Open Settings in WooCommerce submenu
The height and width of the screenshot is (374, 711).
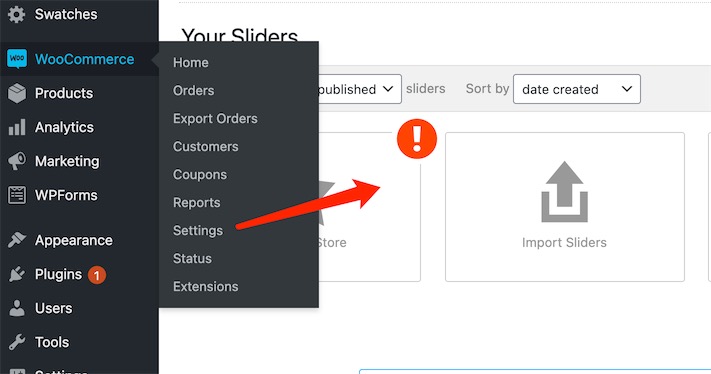198,230
